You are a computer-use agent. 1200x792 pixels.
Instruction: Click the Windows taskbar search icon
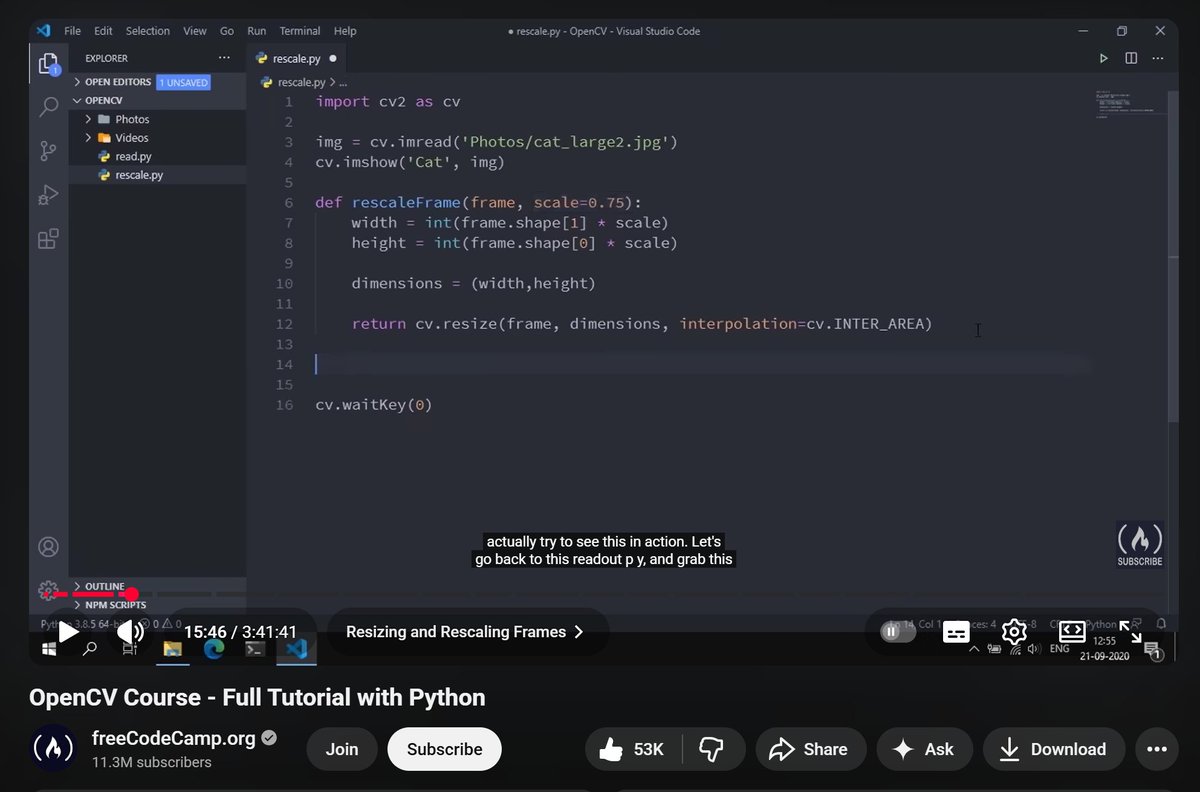[x=90, y=649]
